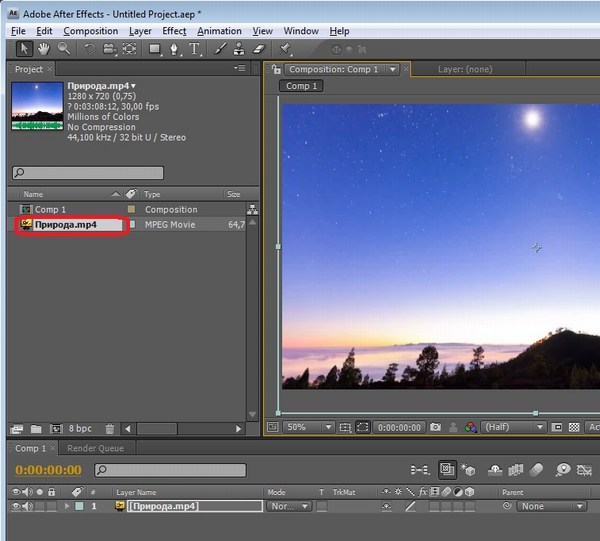Select the Rectangle shape tool
The width and height of the screenshot is (600, 541).
[156, 48]
